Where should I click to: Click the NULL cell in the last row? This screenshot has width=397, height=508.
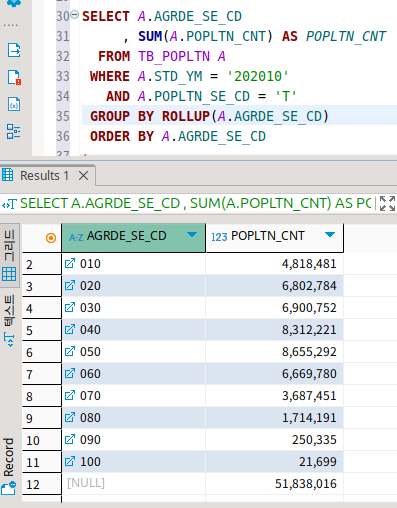(134, 483)
